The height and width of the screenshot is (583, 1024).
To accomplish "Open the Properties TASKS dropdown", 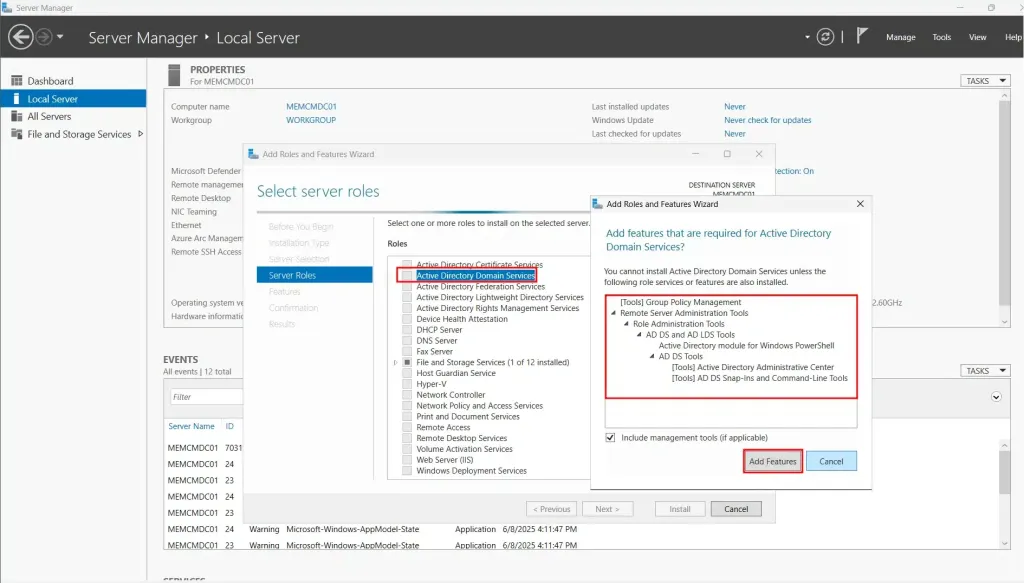I will coord(981,81).
